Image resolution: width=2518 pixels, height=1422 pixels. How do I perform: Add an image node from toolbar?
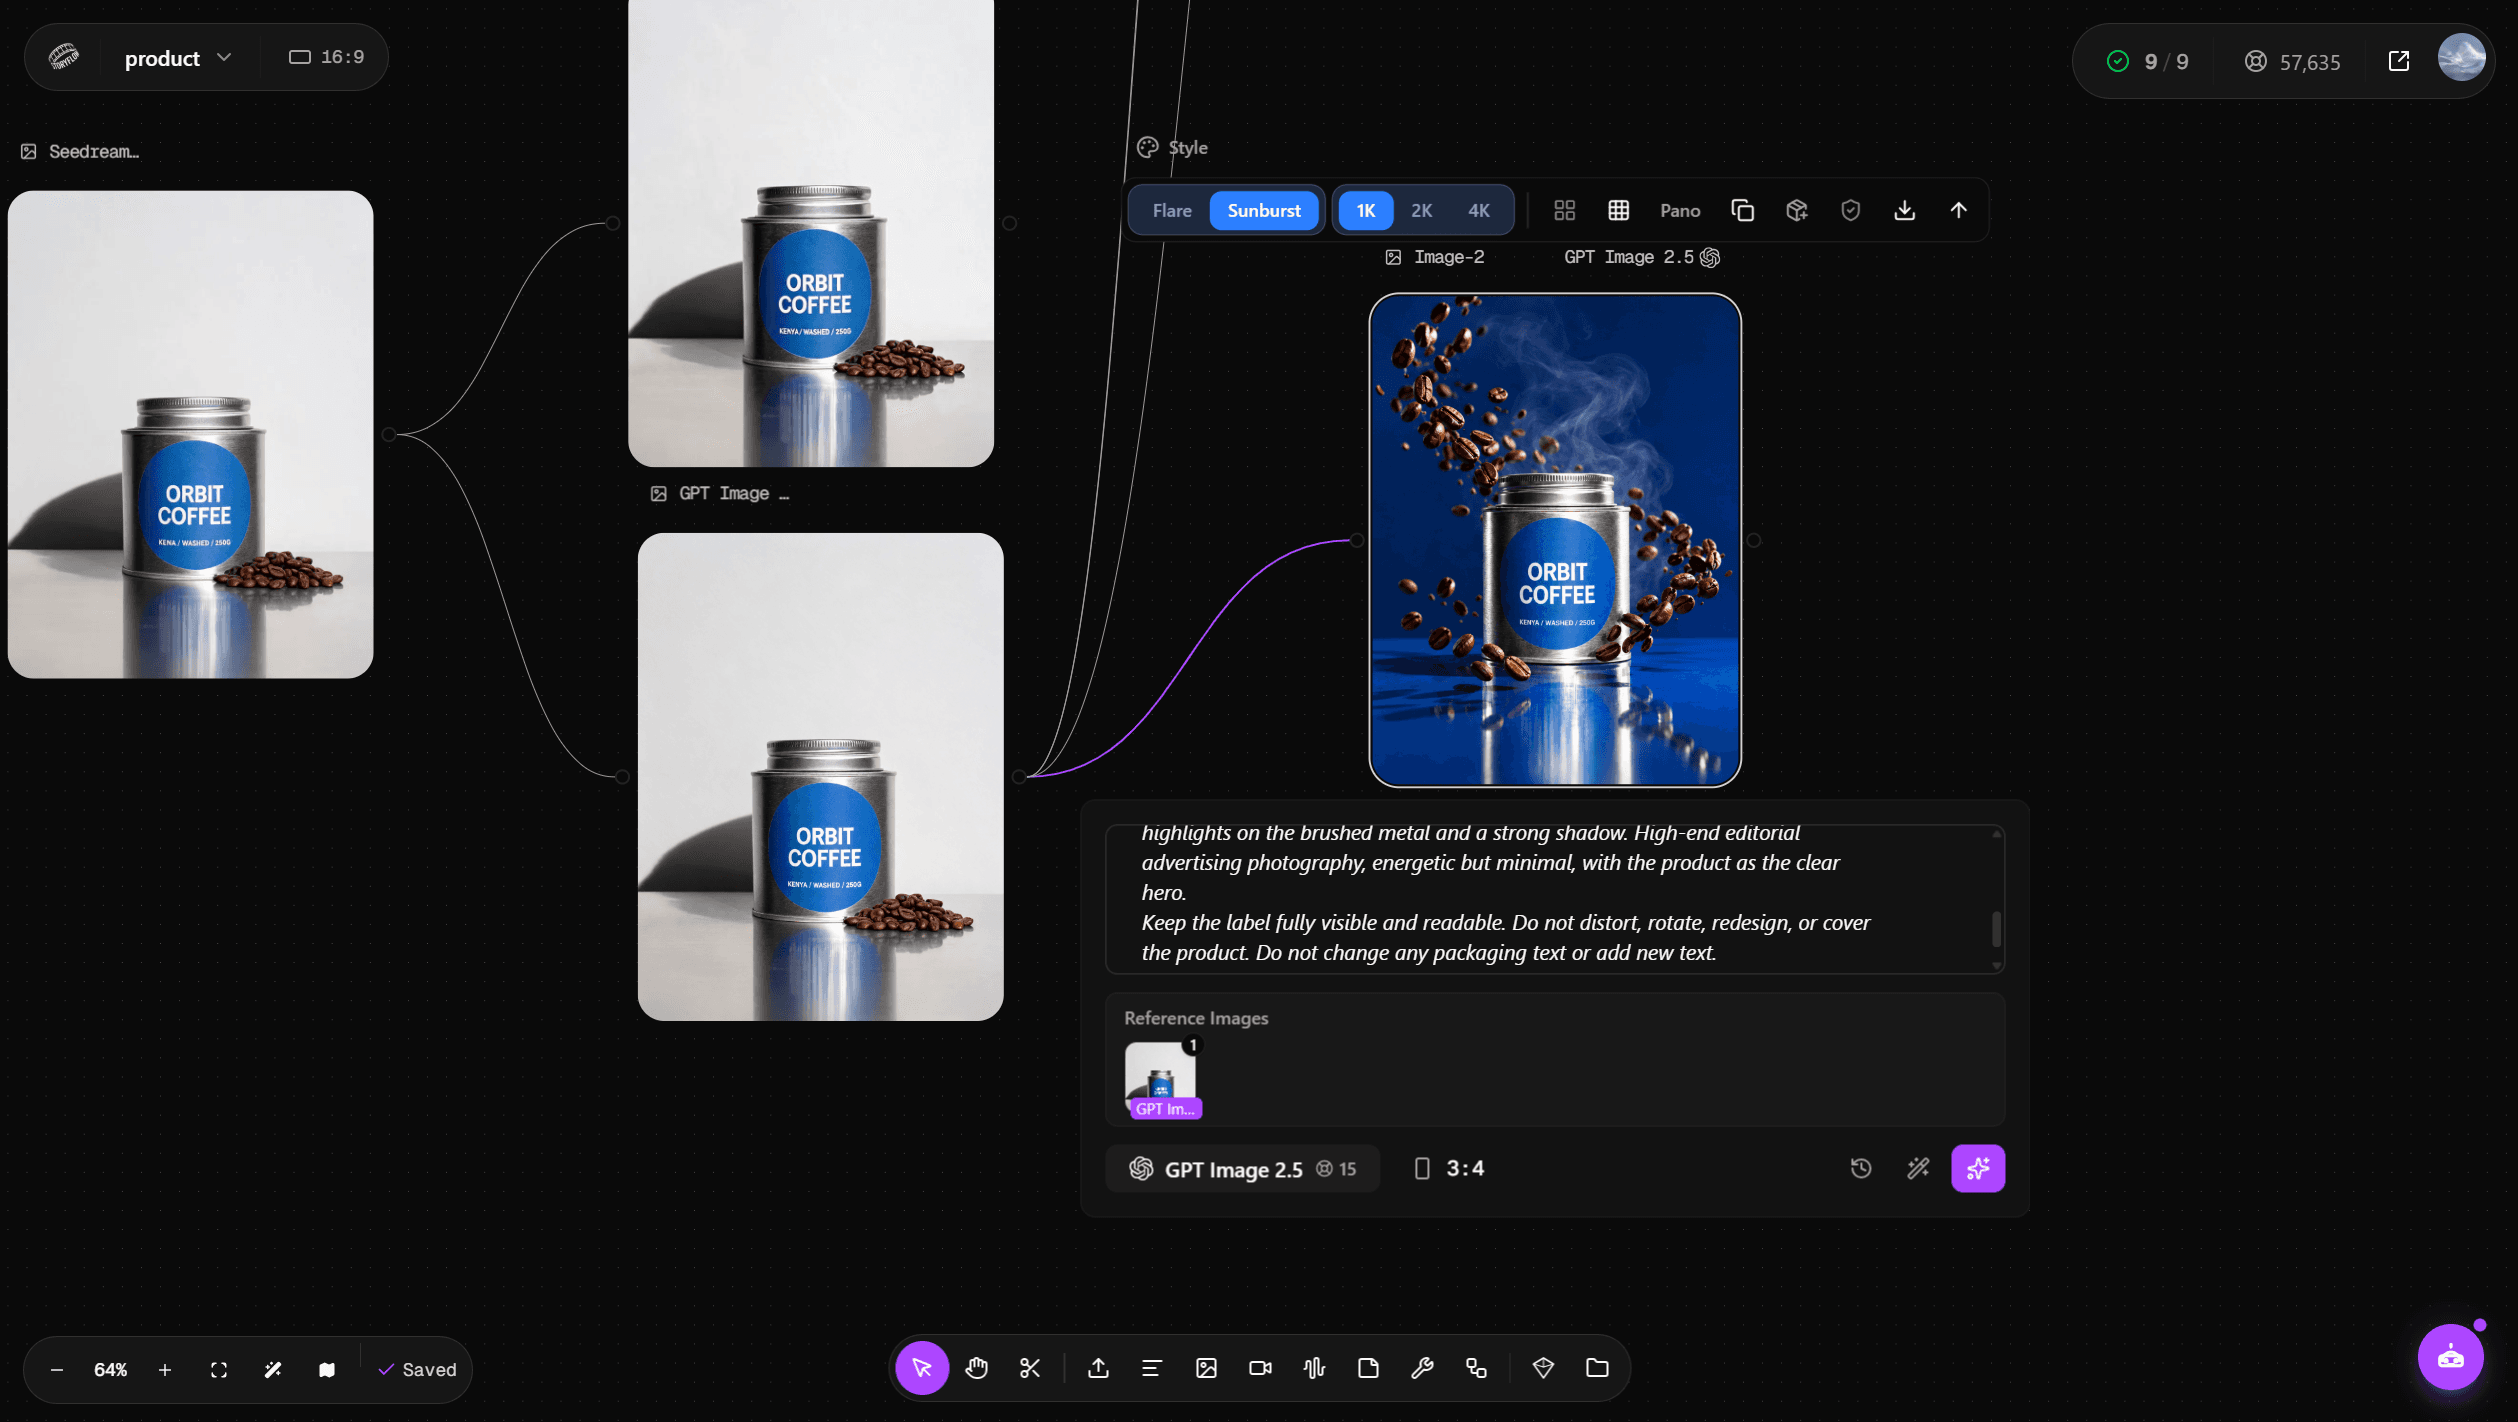(1207, 1368)
